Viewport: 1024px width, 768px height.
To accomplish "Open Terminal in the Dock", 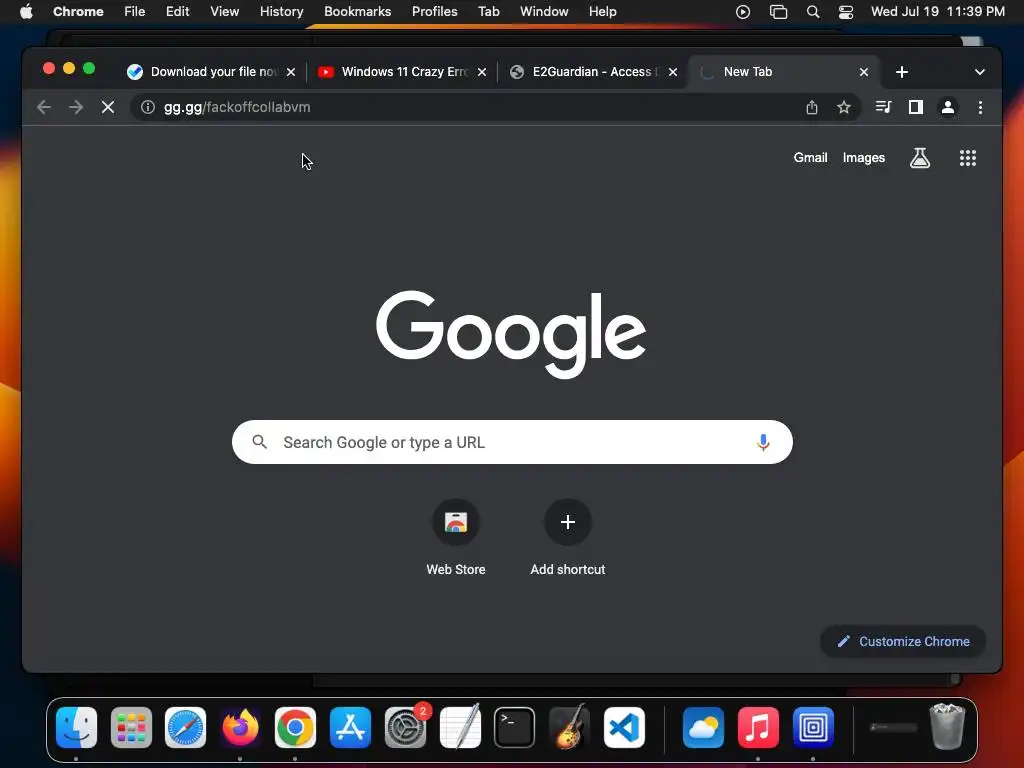I will click(515, 728).
